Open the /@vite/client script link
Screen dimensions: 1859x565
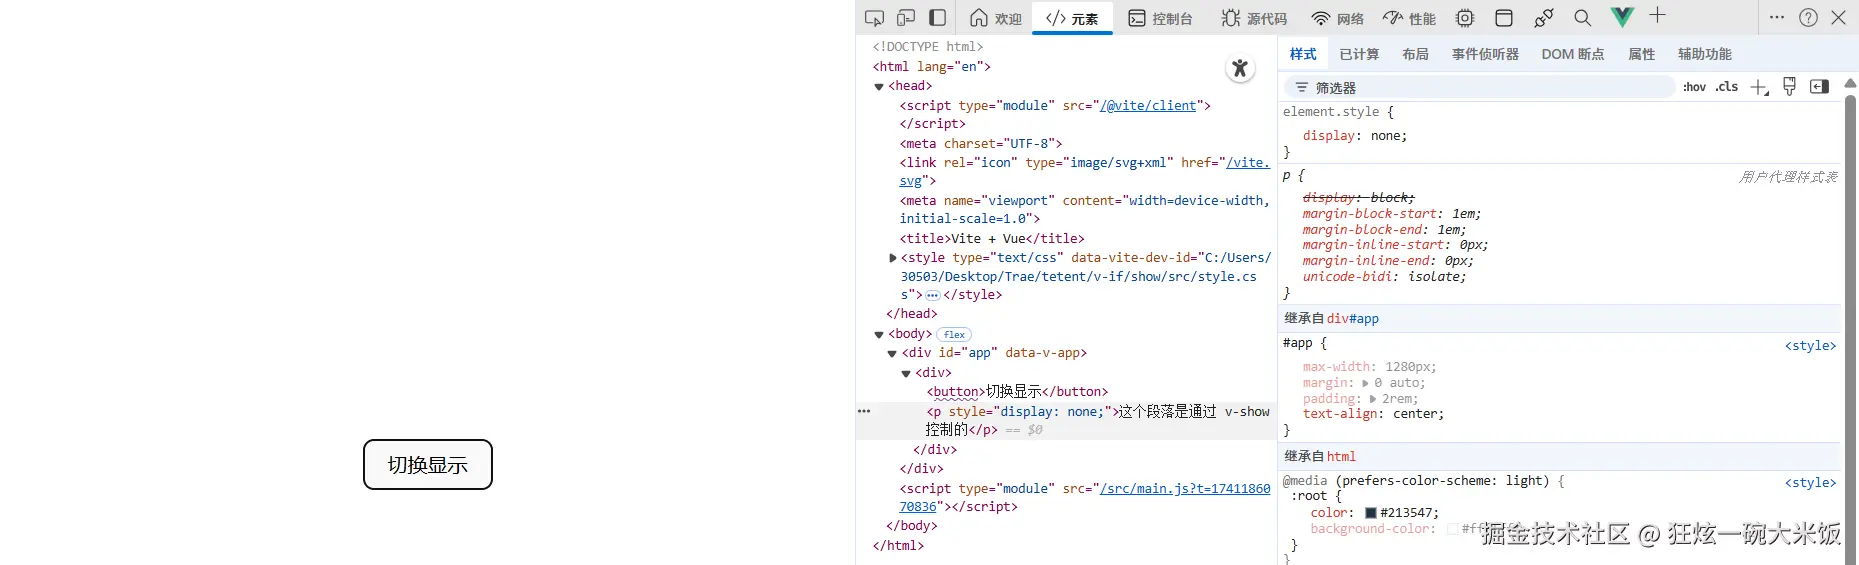(x=1148, y=105)
